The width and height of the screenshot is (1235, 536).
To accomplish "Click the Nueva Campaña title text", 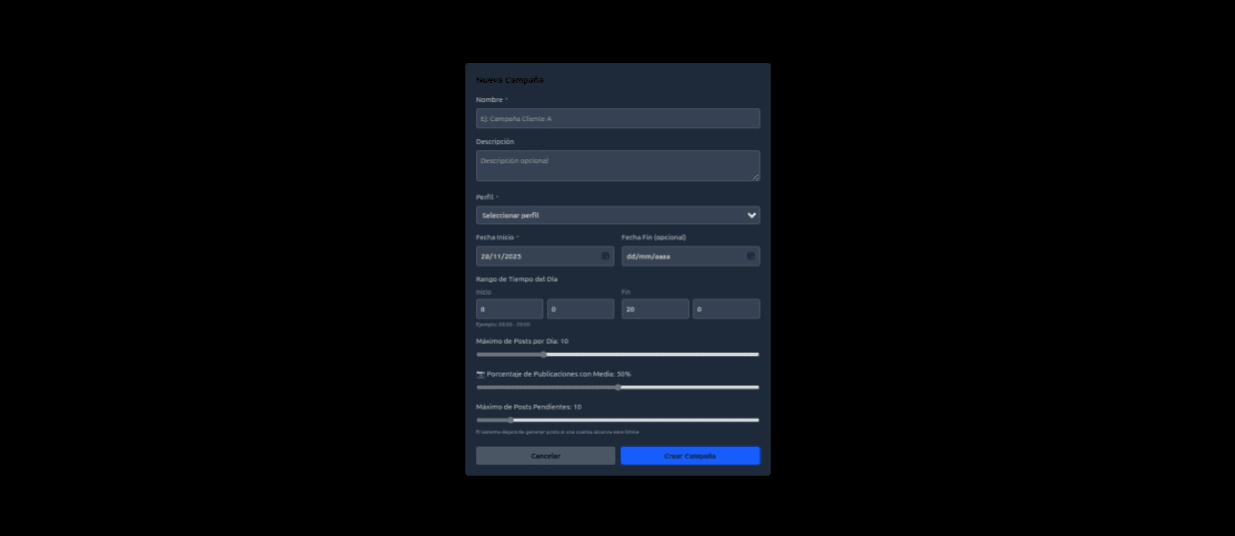I will (510, 80).
